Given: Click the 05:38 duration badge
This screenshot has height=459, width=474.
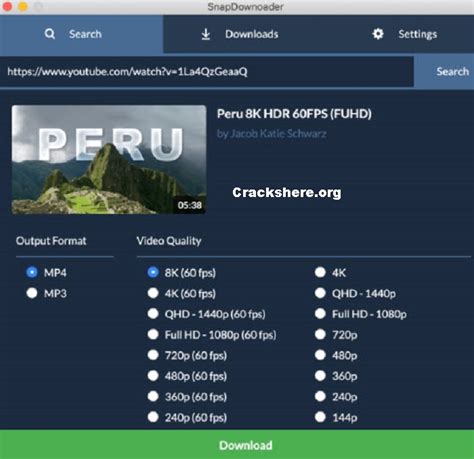Looking at the screenshot, I should pos(189,205).
